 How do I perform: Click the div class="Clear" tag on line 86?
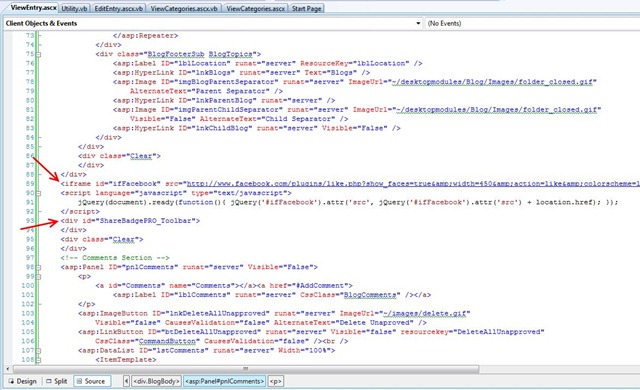[119, 156]
